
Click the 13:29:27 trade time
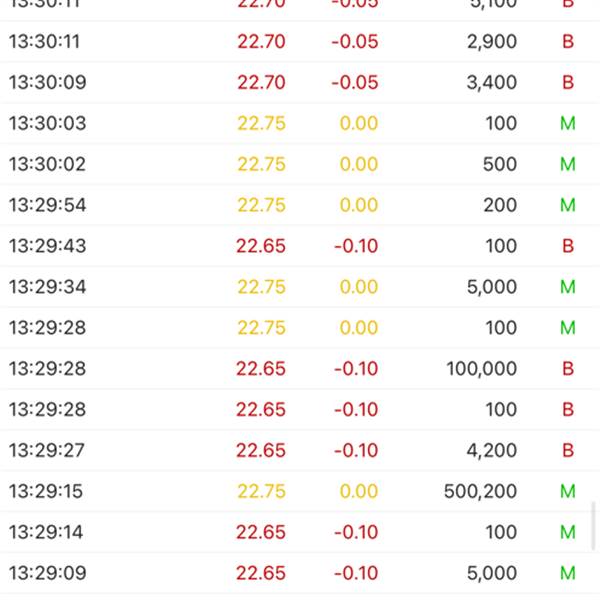coord(47,451)
